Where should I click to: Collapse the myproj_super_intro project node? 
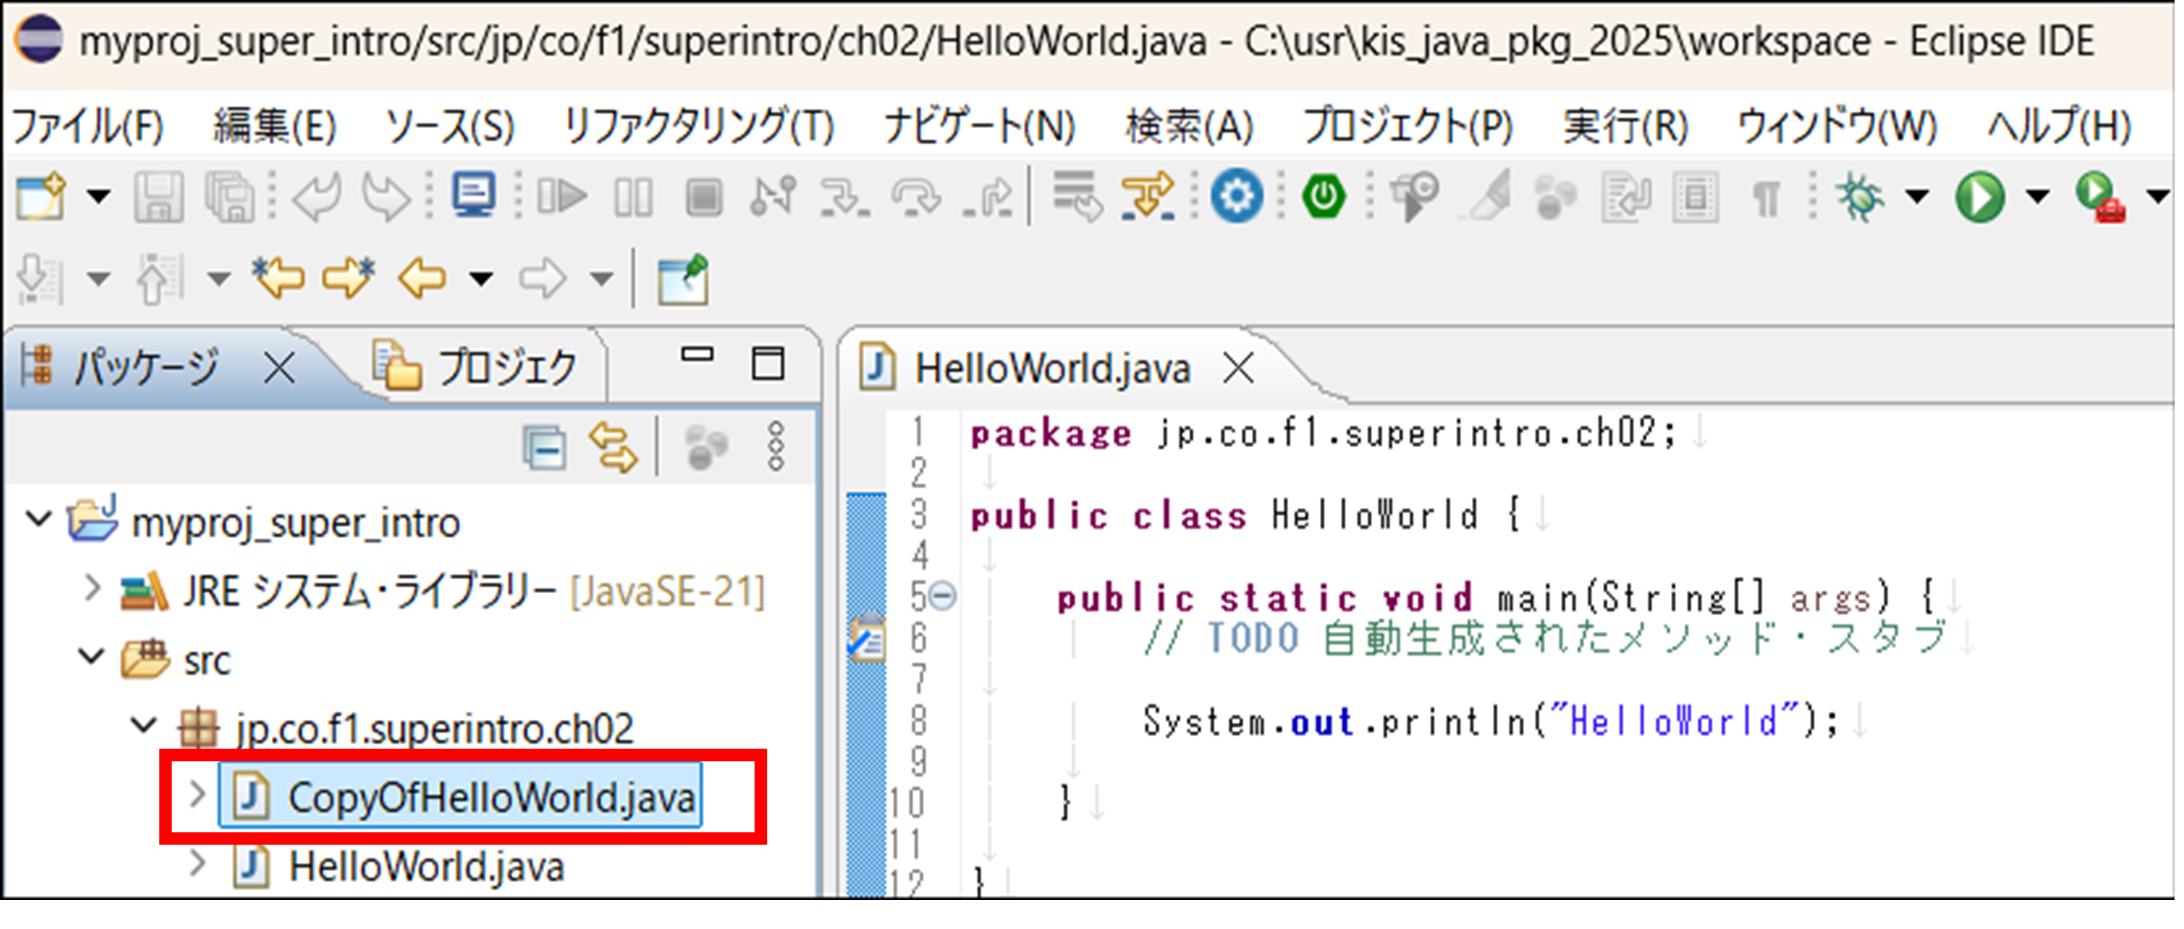pos(39,520)
